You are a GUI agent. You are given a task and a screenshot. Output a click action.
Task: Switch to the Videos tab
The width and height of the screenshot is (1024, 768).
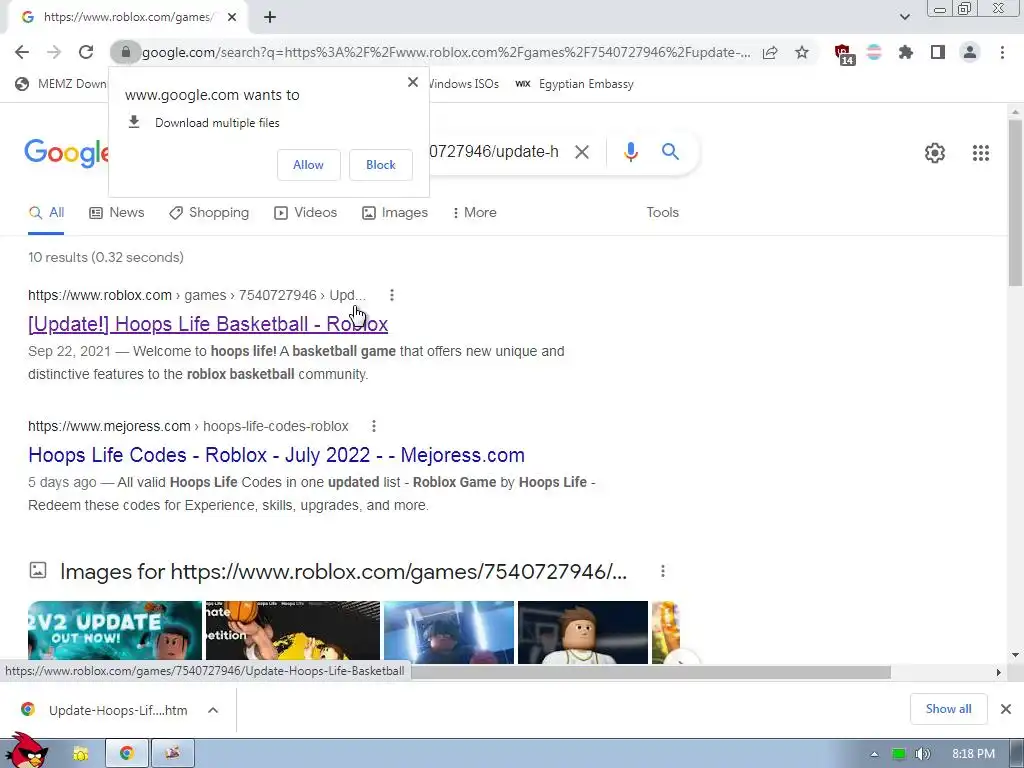pyautogui.click(x=306, y=213)
